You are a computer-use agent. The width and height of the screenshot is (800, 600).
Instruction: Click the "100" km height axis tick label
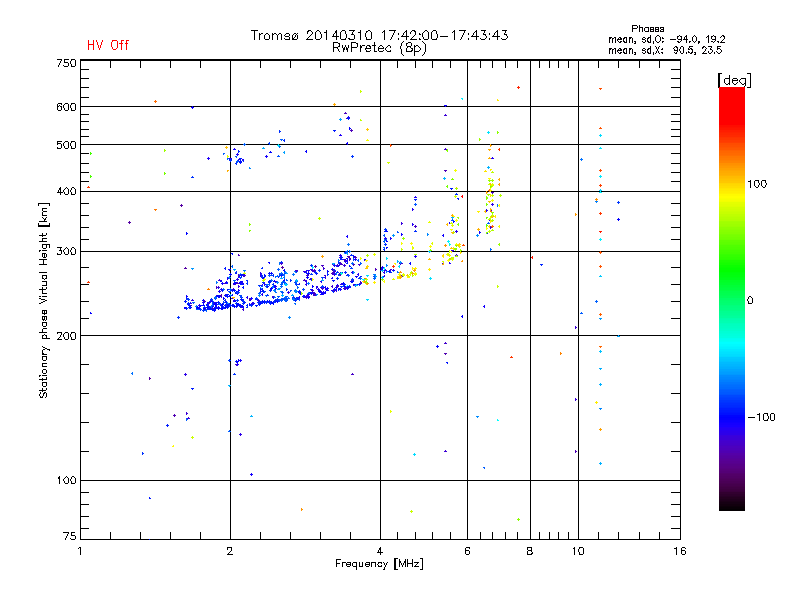click(x=66, y=481)
